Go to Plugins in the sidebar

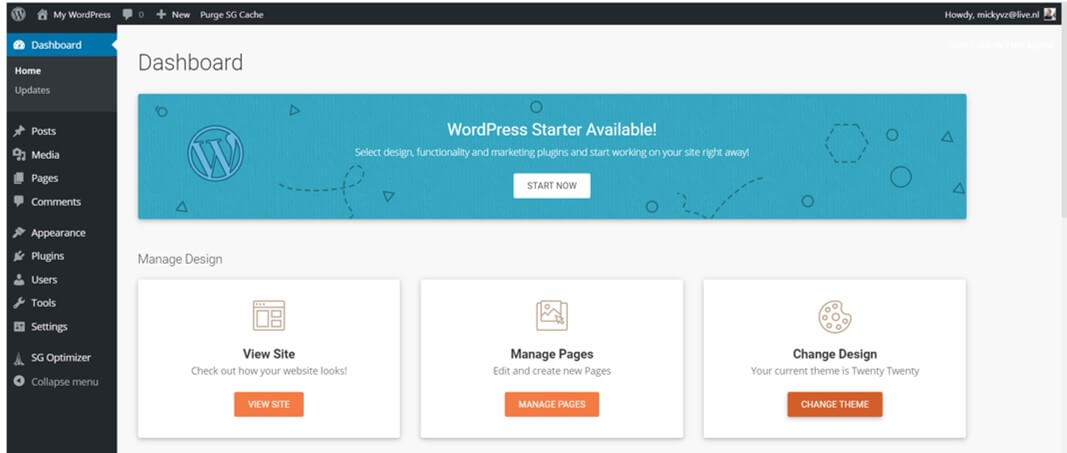tap(47, 256)
